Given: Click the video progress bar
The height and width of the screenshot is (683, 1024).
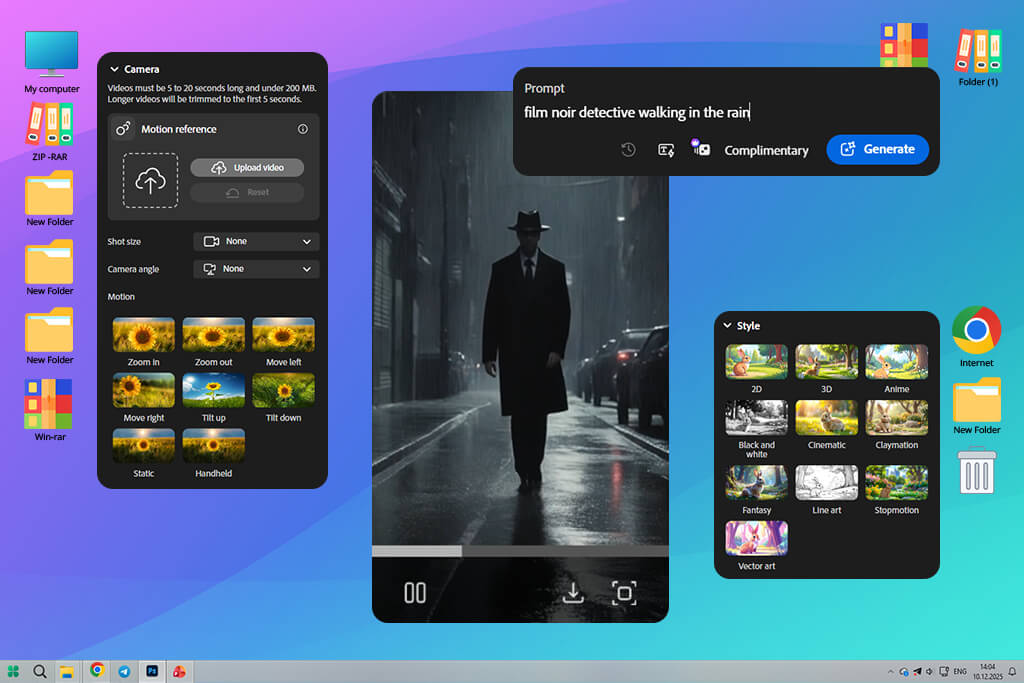Looking at the screenshot, I should point(520,551).
